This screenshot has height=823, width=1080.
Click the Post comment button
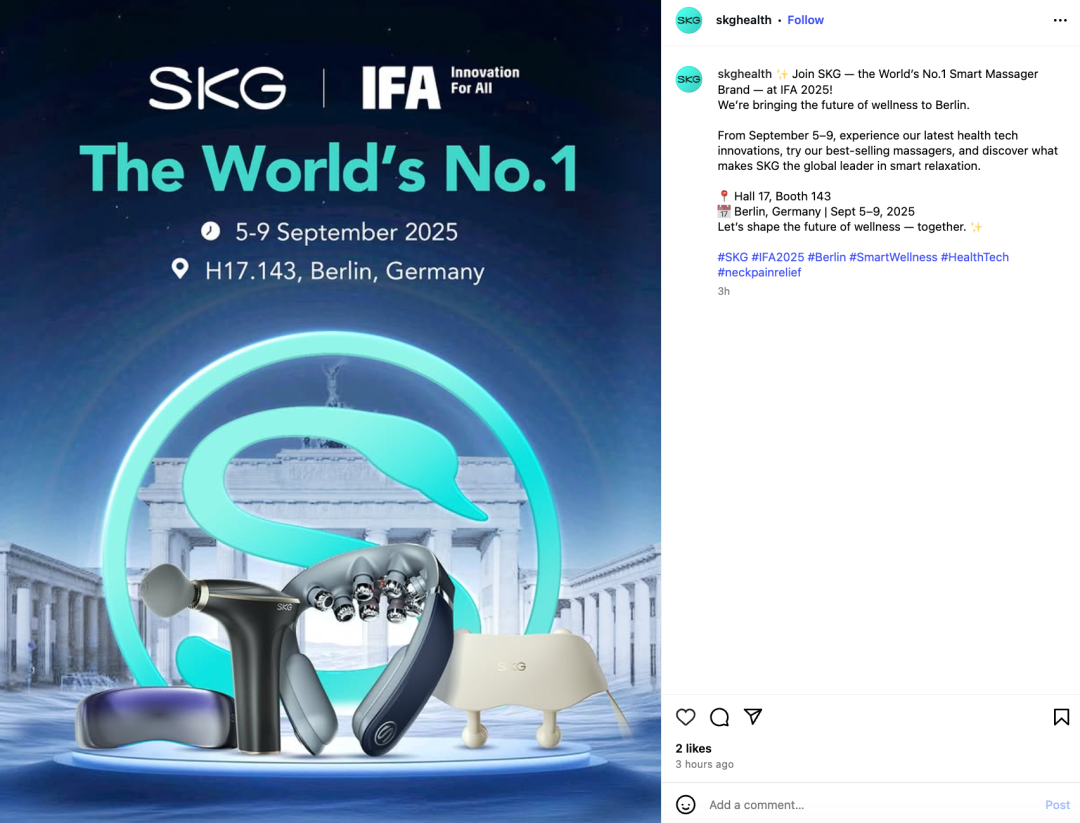tap(1057, 804)
